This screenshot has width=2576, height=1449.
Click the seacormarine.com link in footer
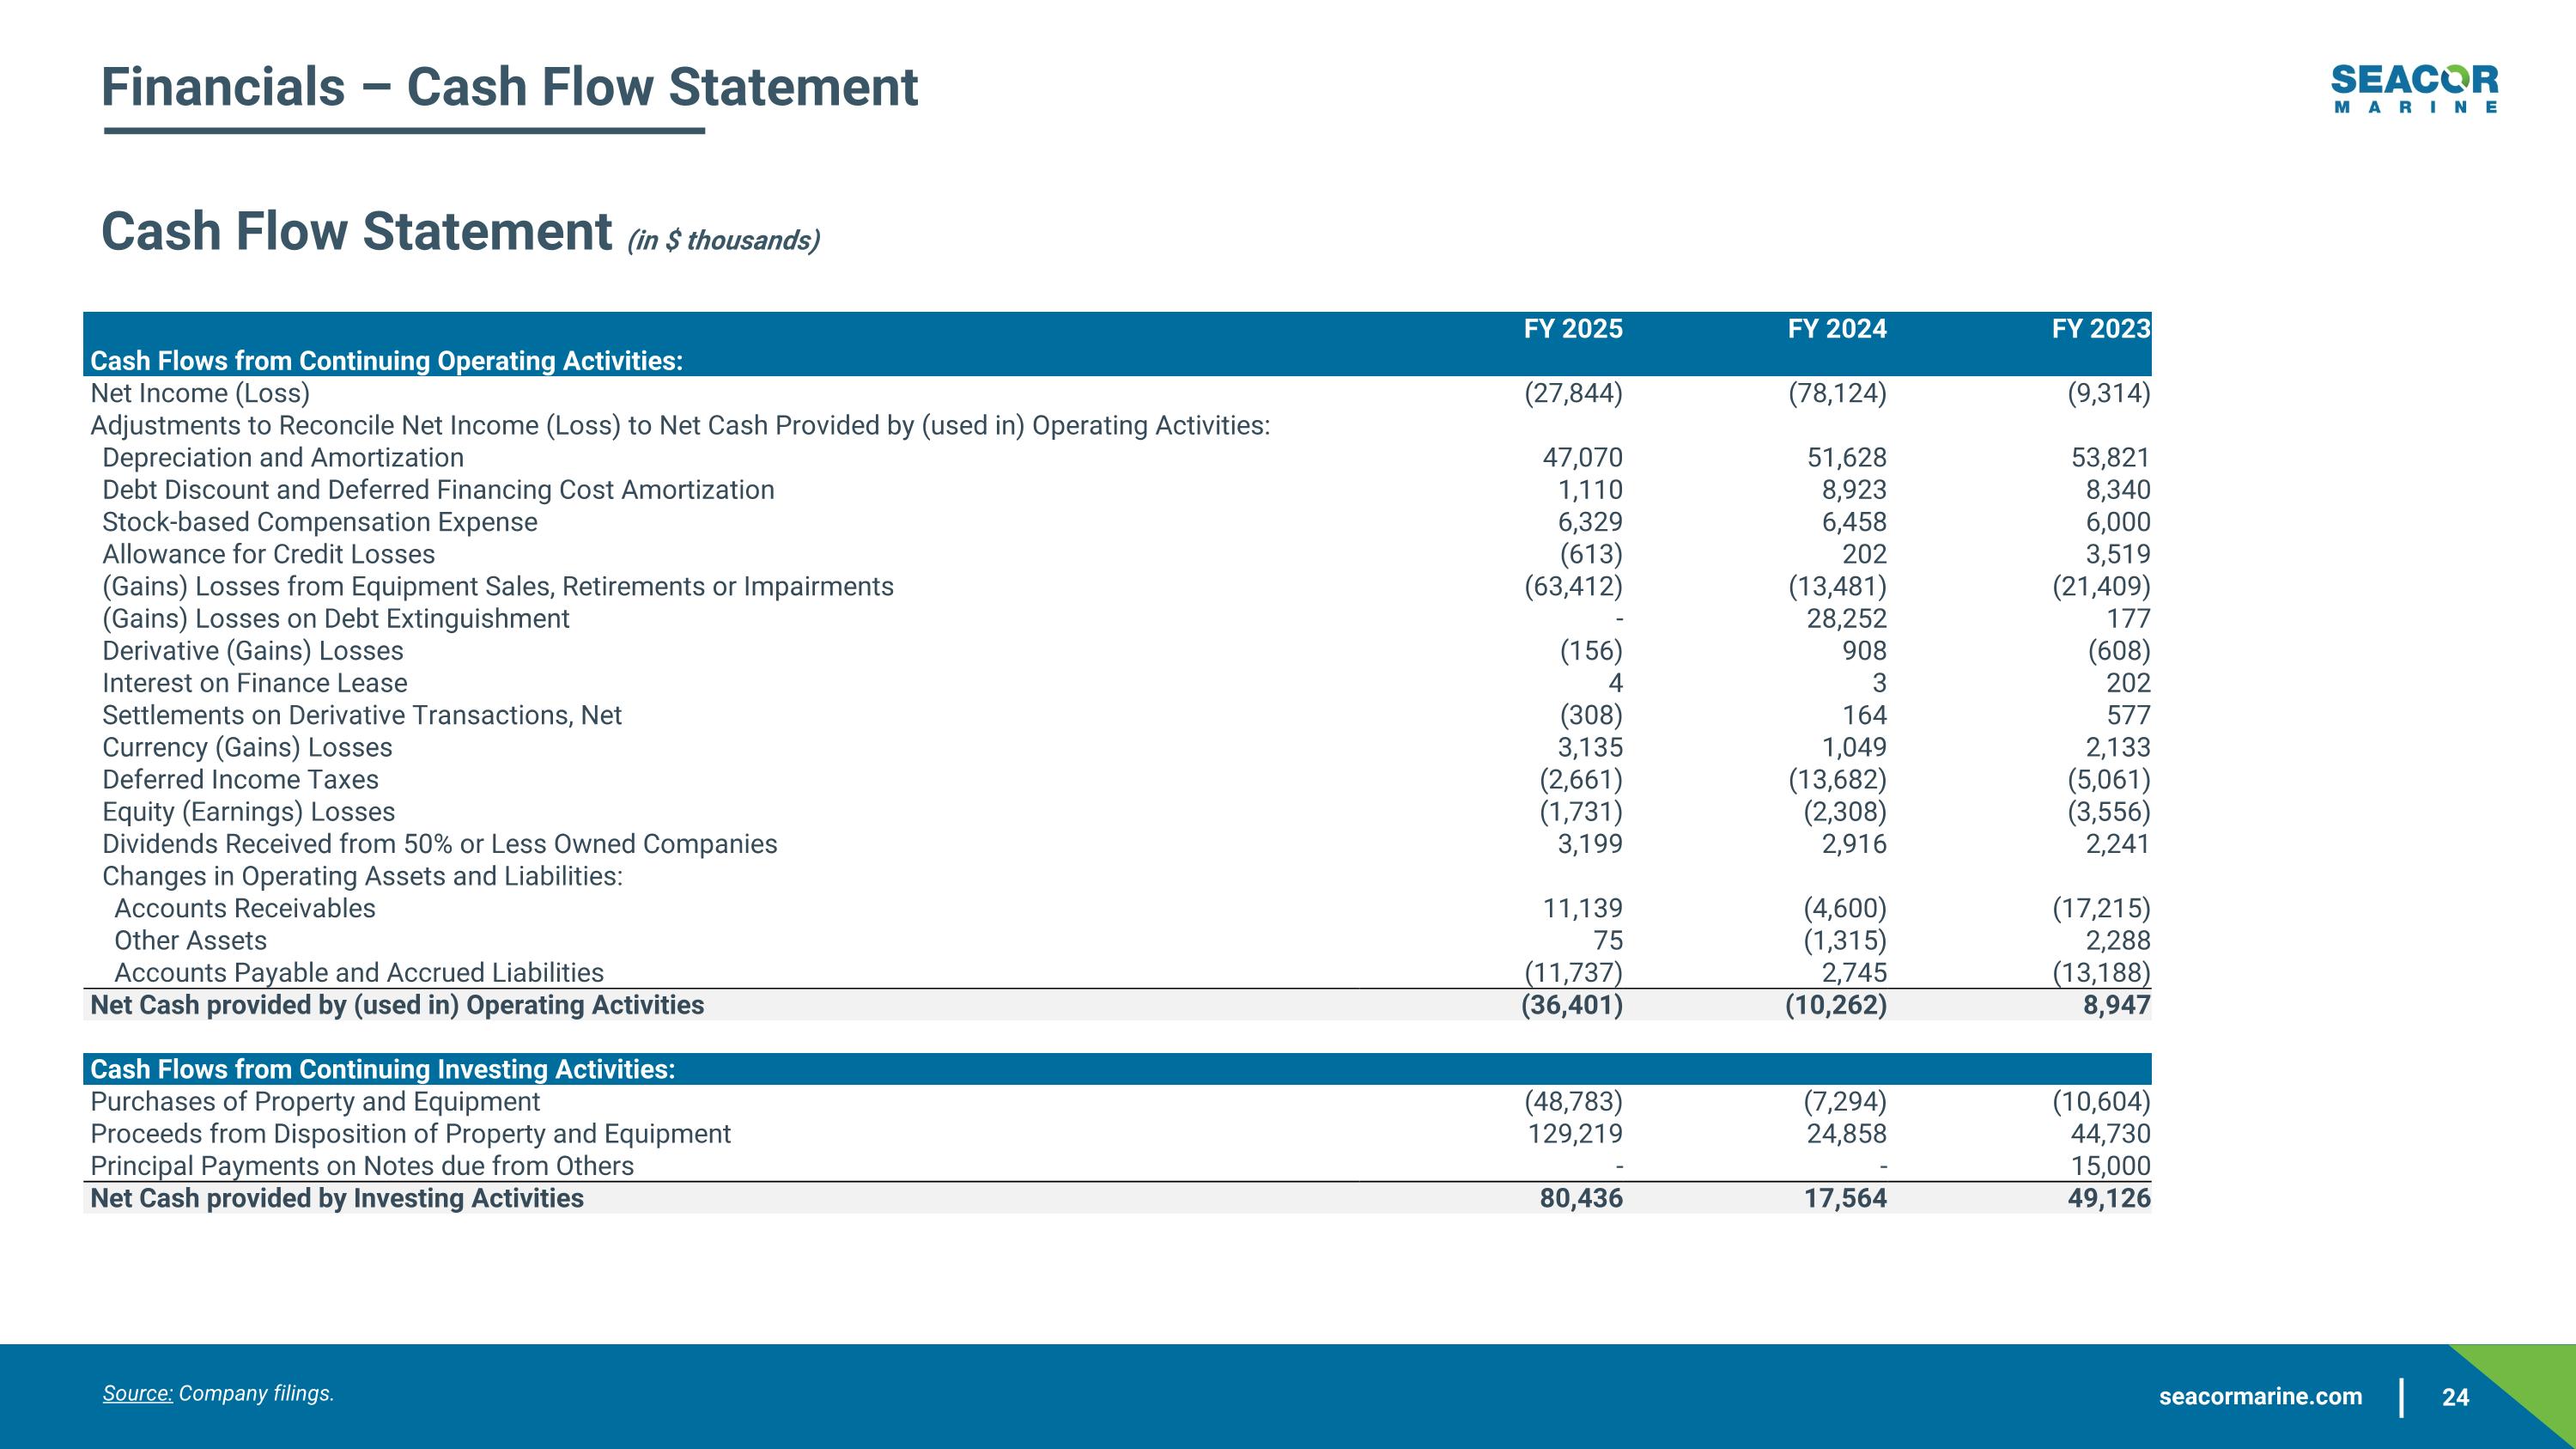(2260, 1396)
